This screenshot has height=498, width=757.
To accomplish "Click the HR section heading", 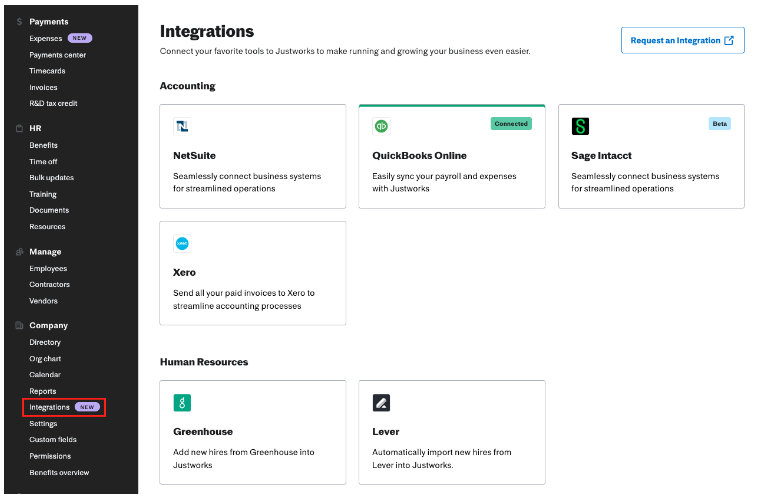I will (x=35, y=128).
